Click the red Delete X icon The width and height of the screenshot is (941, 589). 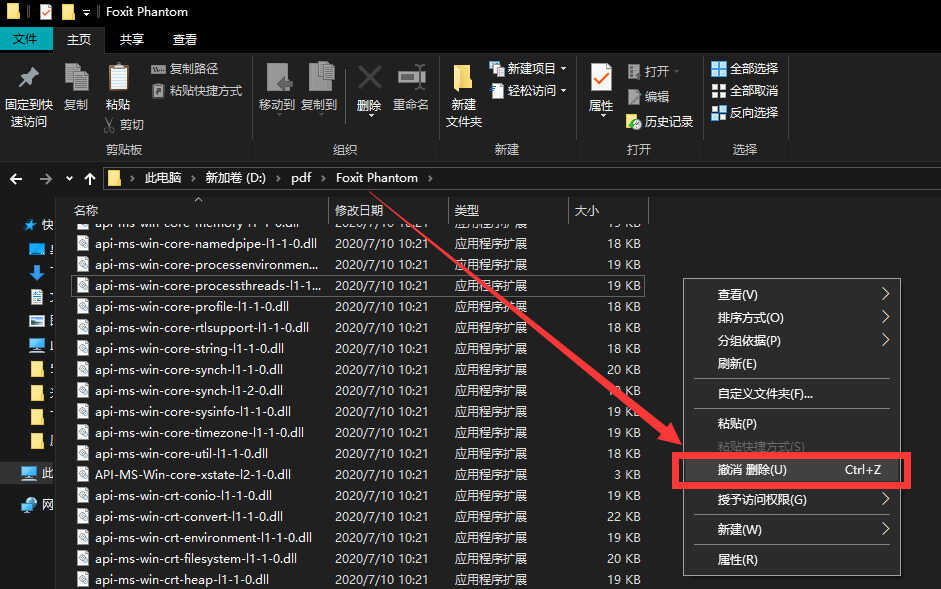tap(369, 78)
